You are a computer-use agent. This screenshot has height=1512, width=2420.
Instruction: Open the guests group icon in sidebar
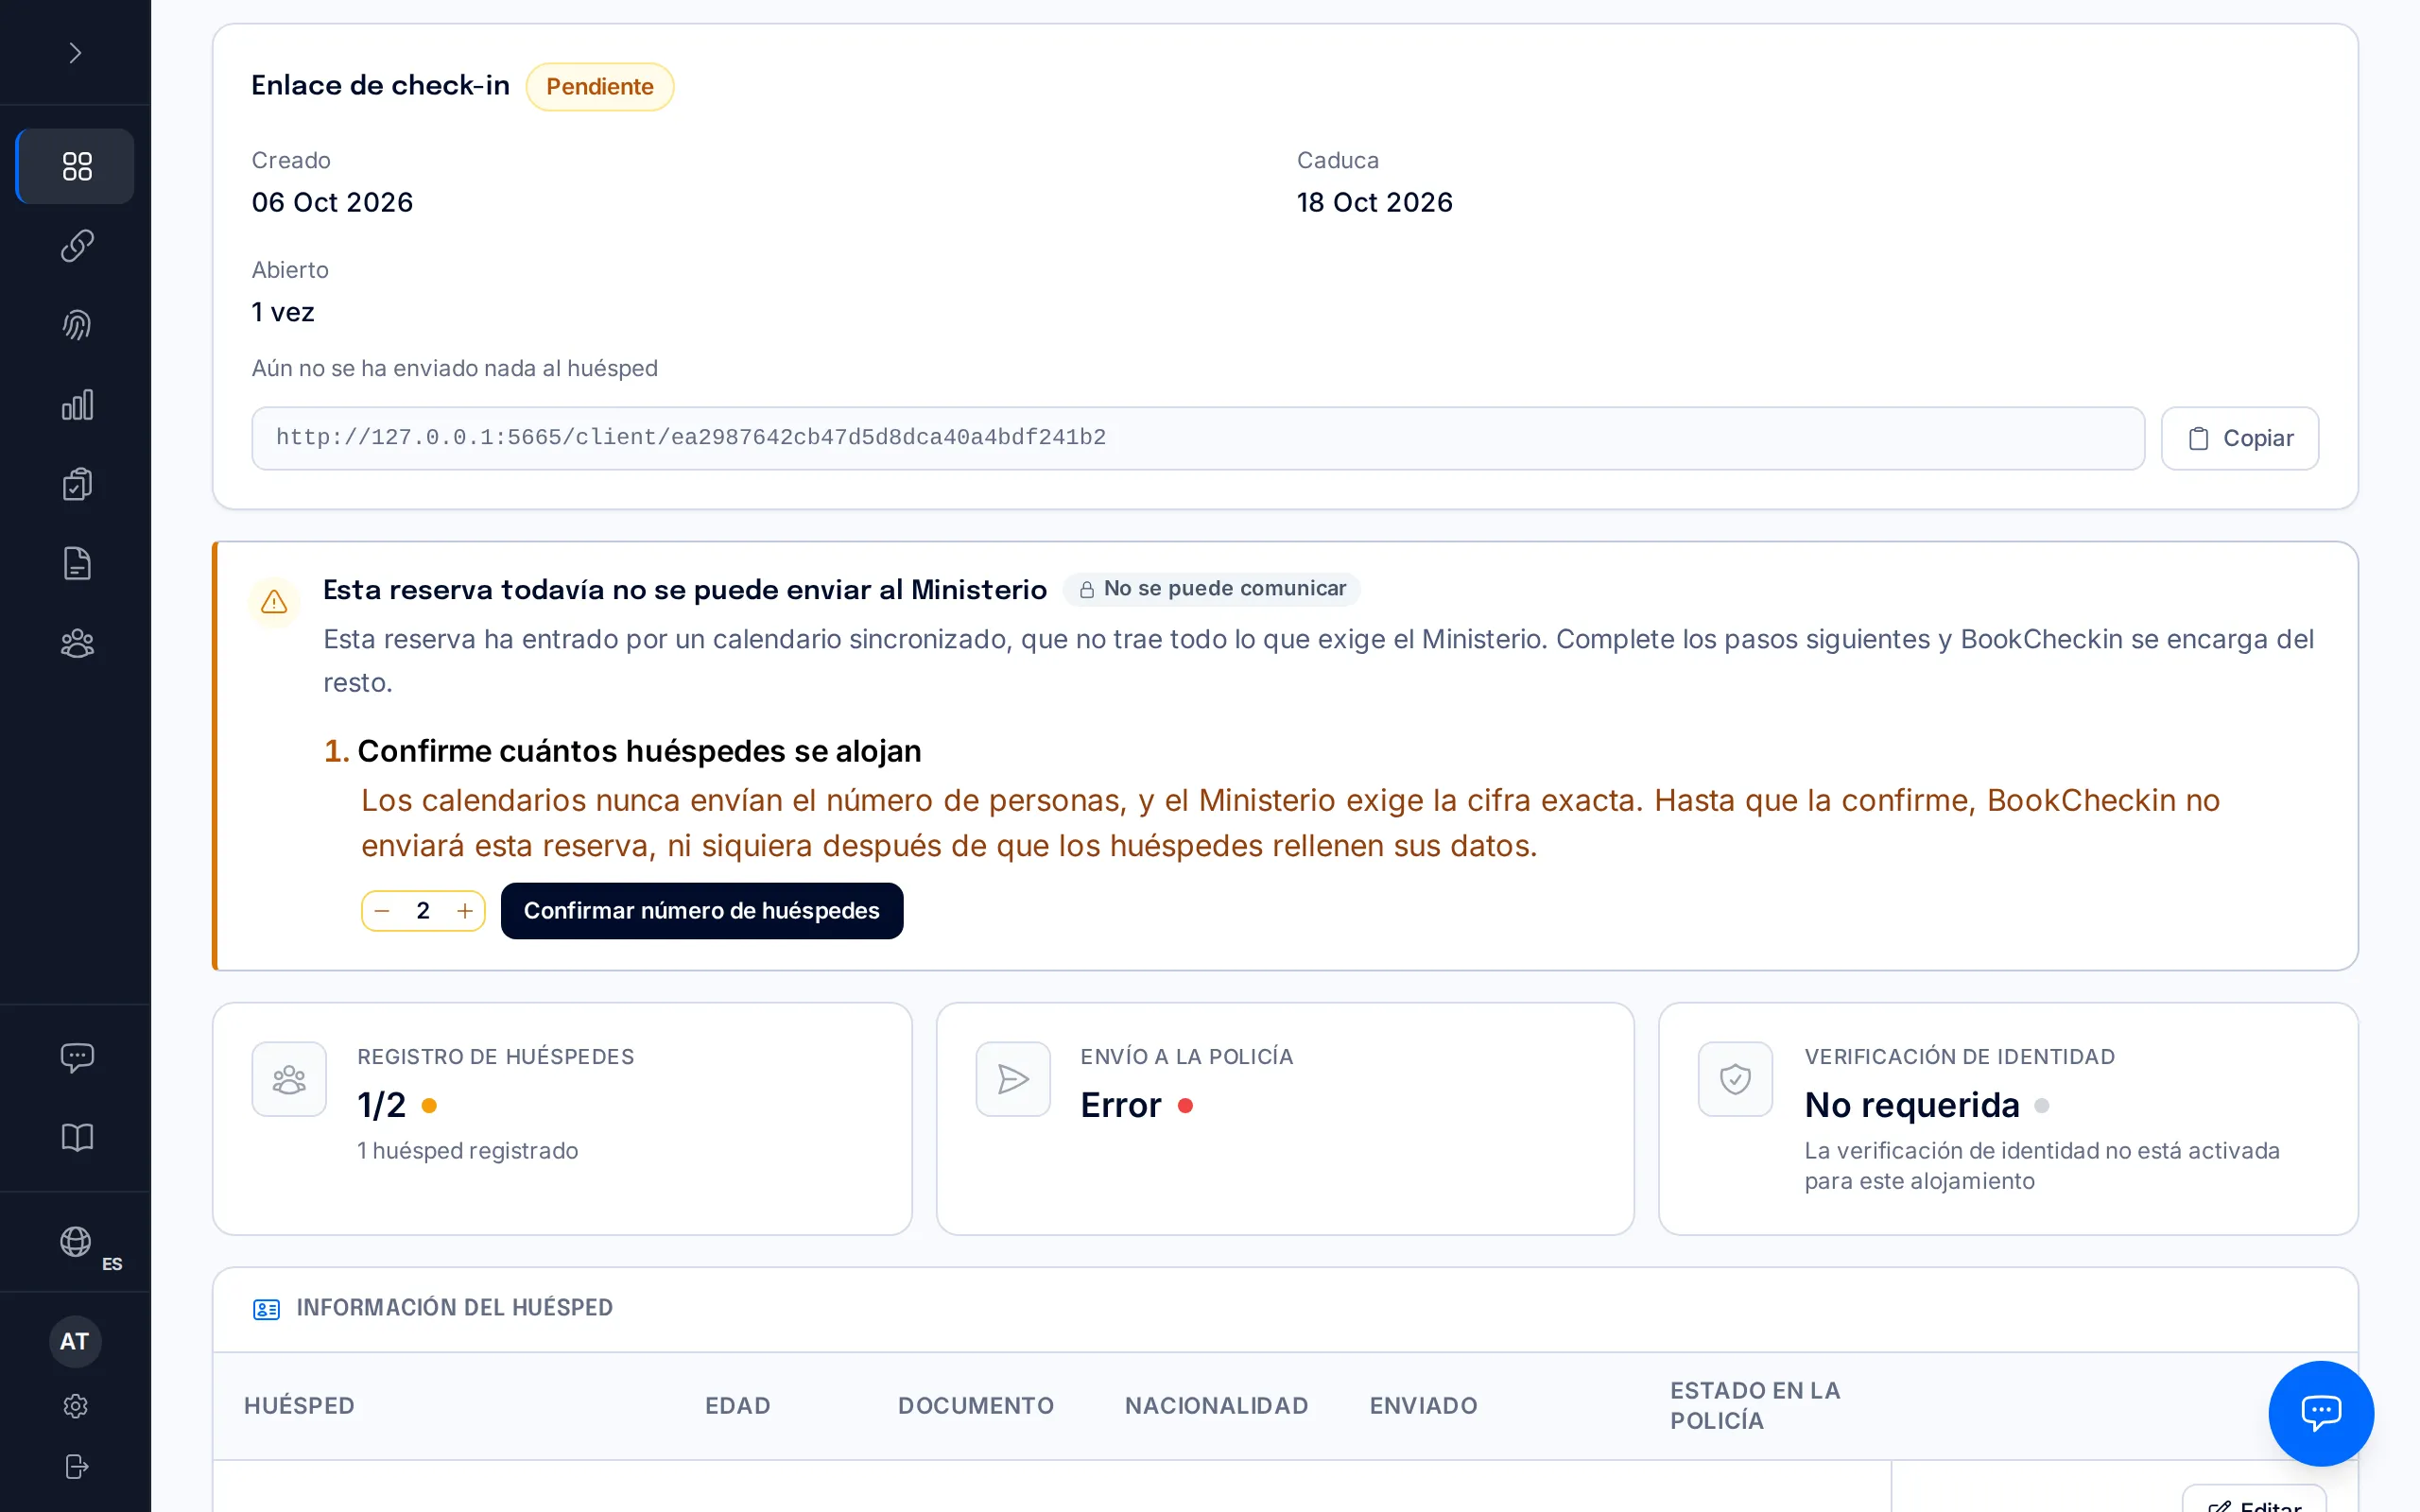77,643
